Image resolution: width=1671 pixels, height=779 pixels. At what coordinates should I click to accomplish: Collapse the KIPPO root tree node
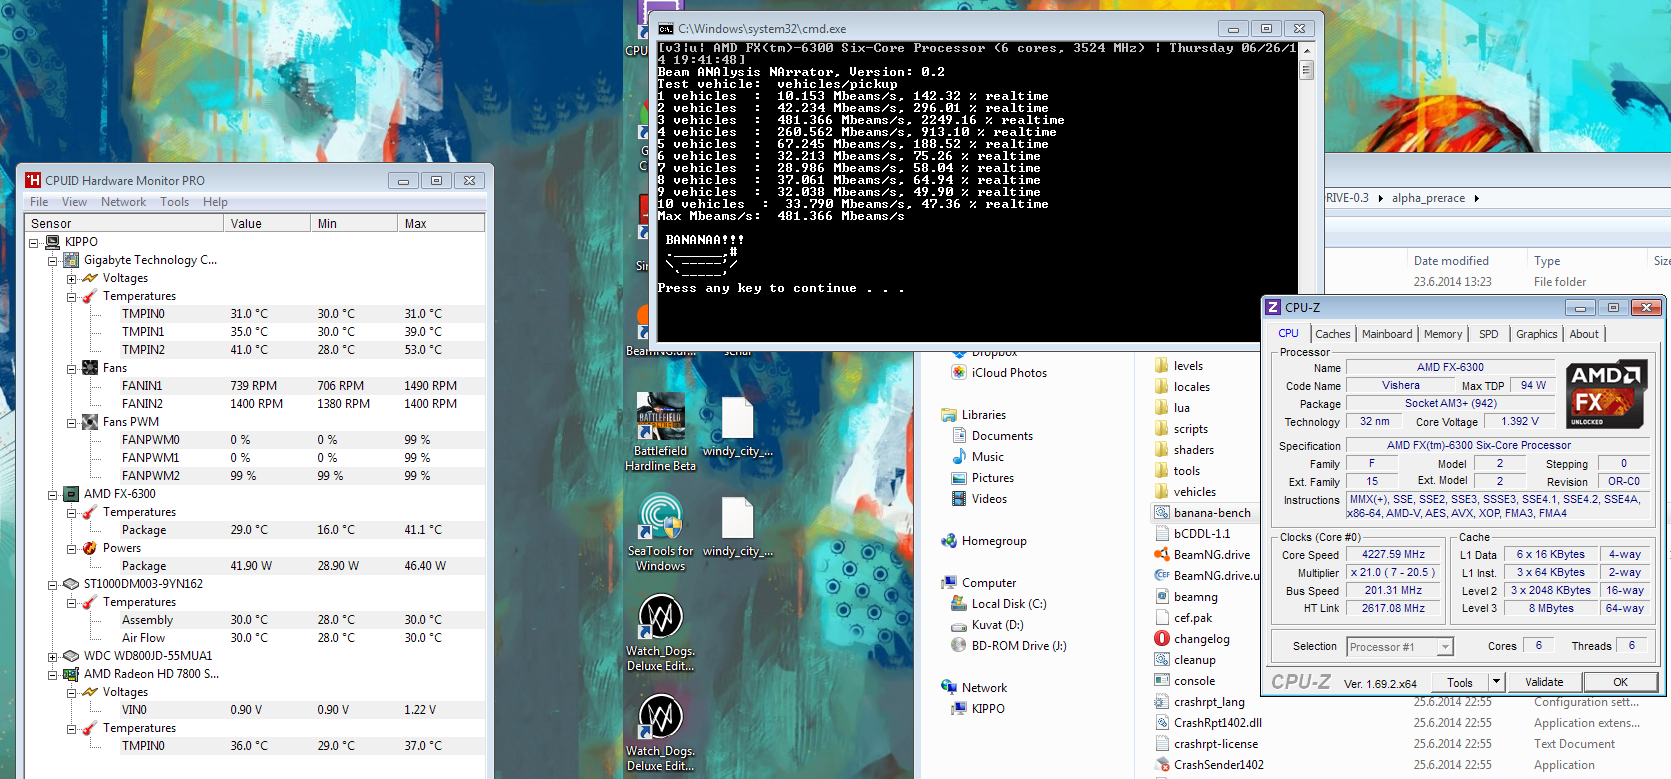pyautogui.click(x=34, y=242)
